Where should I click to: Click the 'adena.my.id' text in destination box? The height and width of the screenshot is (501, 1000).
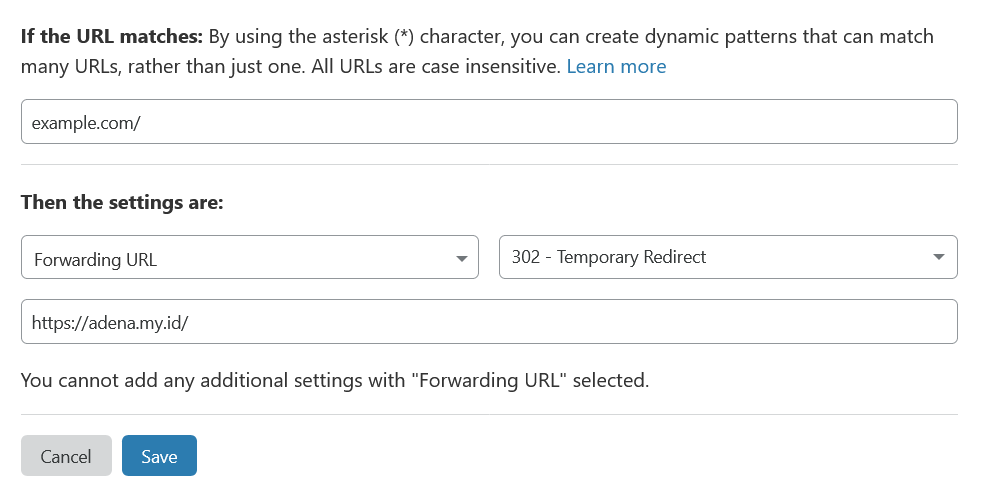(135, 323)
